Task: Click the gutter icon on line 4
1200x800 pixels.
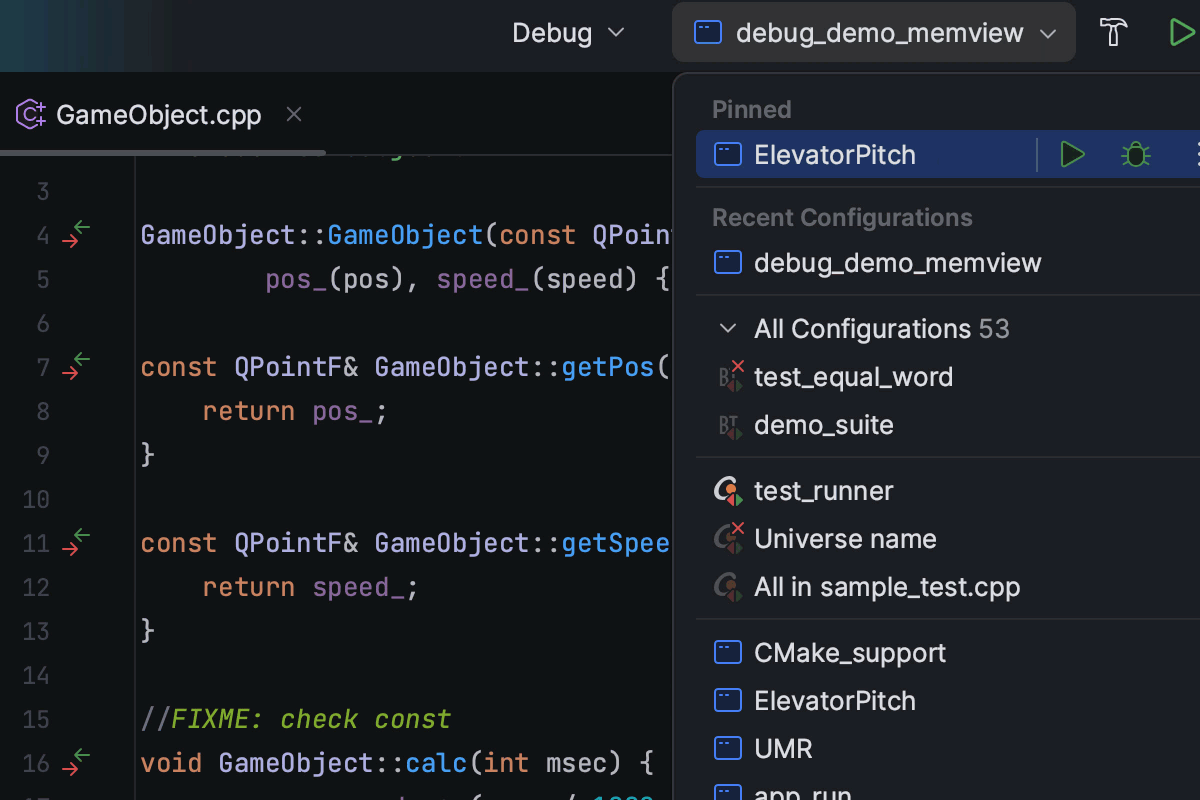Action: (76, 235)
